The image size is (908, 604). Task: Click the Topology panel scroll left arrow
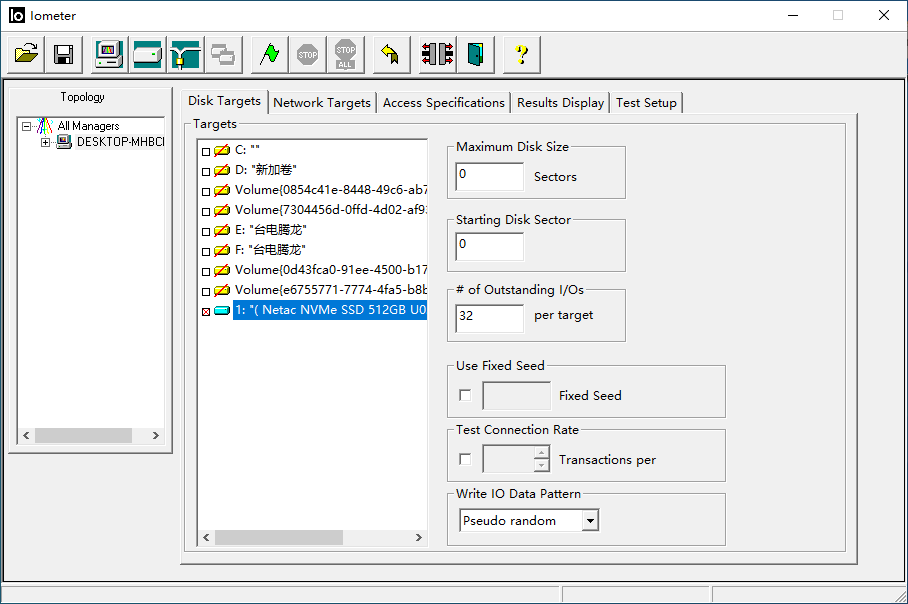(x=26, y=435)
